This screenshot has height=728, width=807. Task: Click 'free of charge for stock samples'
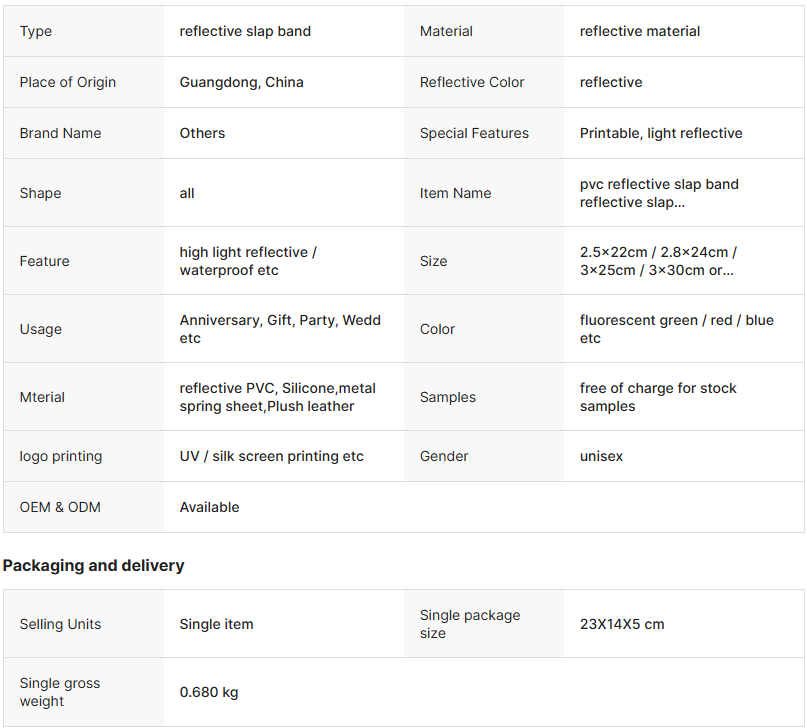(x=658, y=397)
